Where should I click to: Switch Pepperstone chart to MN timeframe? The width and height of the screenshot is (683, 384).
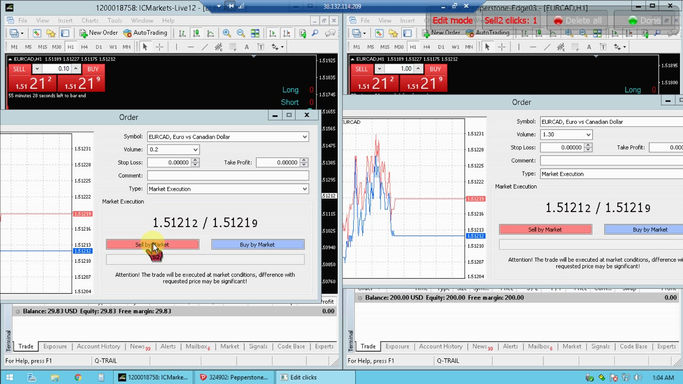click(469, 47)
